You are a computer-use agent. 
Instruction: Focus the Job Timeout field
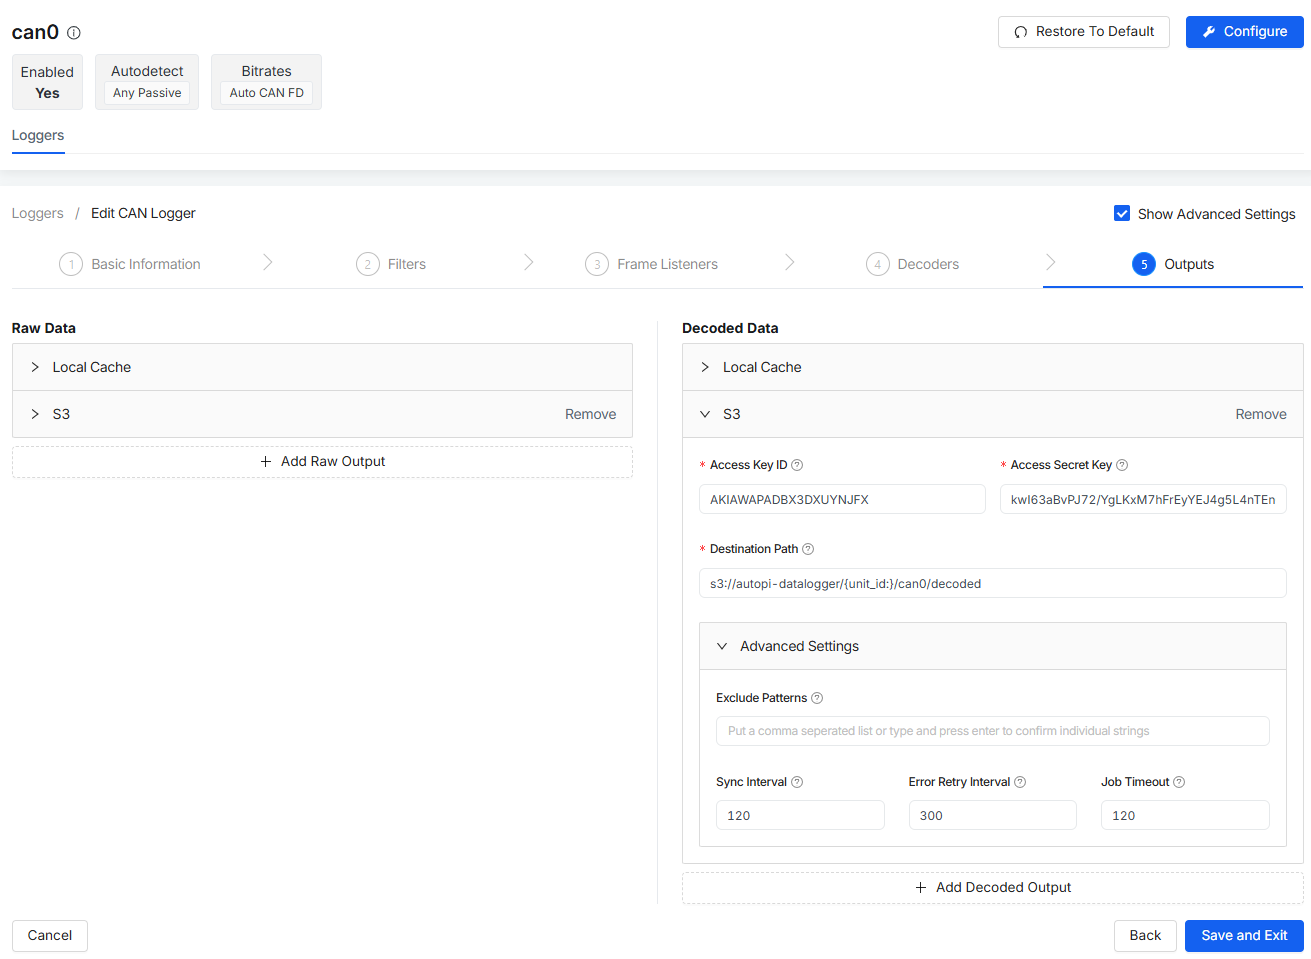pos(1185,815)
